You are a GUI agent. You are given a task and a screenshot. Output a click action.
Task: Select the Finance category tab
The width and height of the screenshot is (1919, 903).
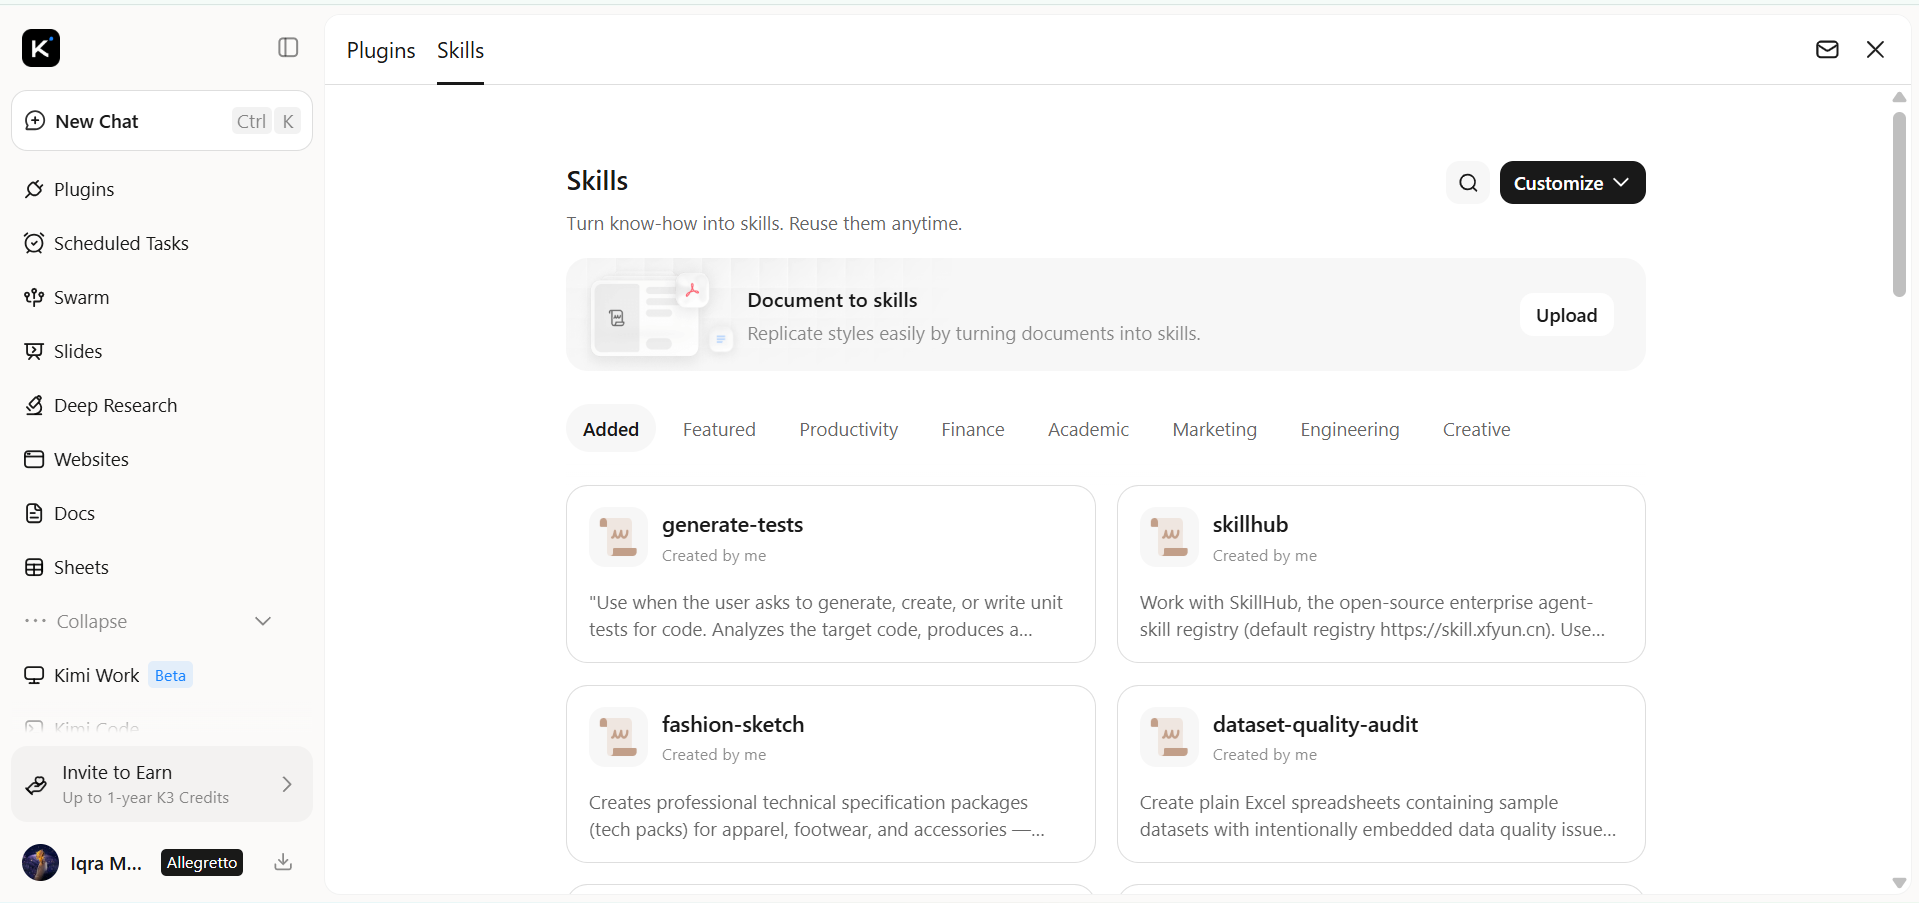(973, 429)
